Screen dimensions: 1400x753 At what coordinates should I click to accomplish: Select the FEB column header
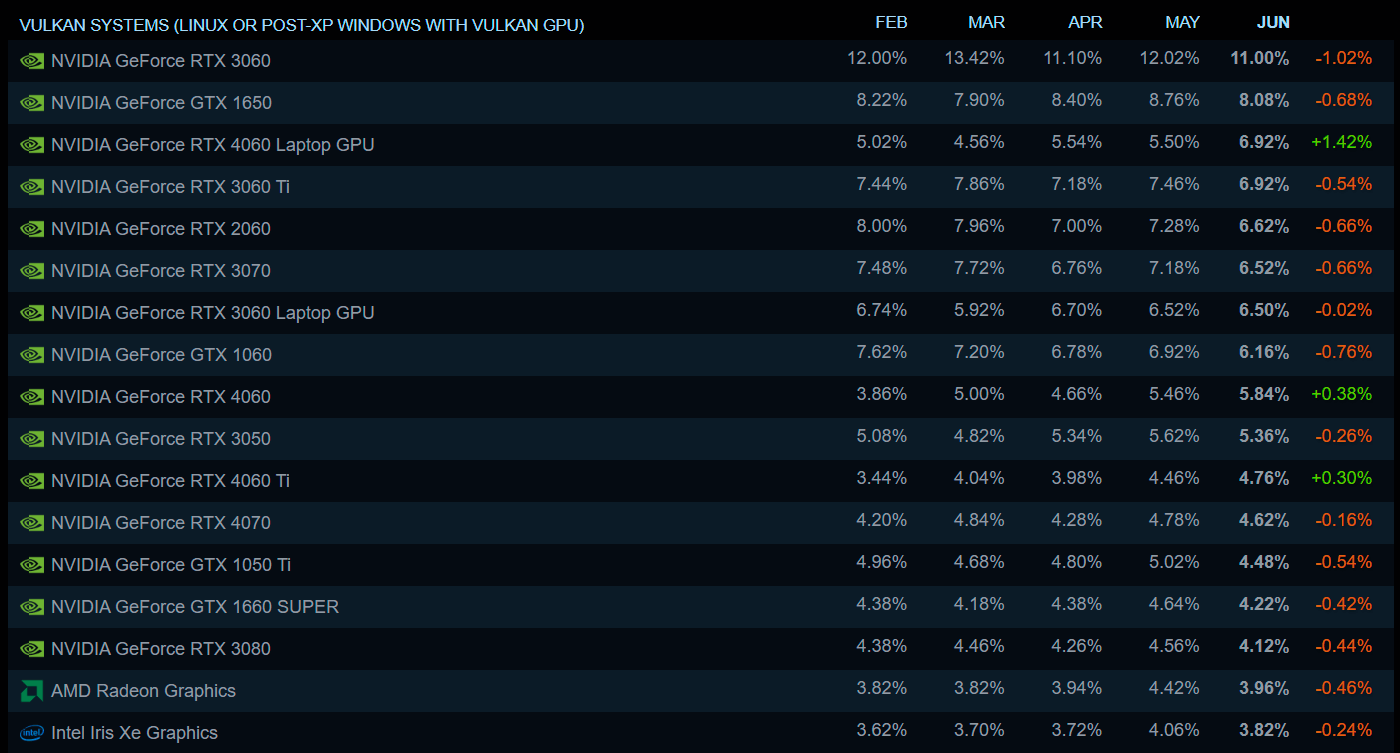click(891, 22)
